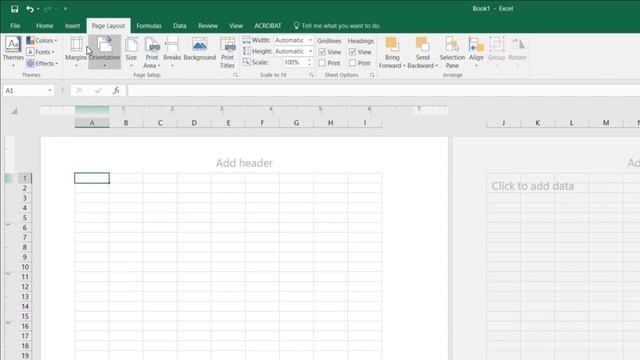Open the Print Area menu
The height and width of the screenshot is (360, 640).
tap(152, 52)
